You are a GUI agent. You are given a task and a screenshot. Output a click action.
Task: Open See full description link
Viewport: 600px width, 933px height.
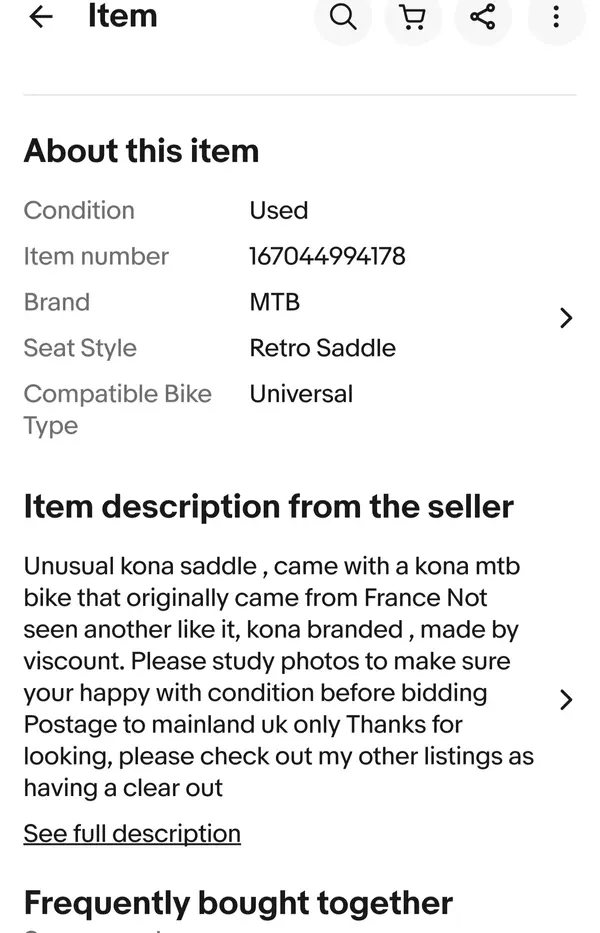point(132,833)
